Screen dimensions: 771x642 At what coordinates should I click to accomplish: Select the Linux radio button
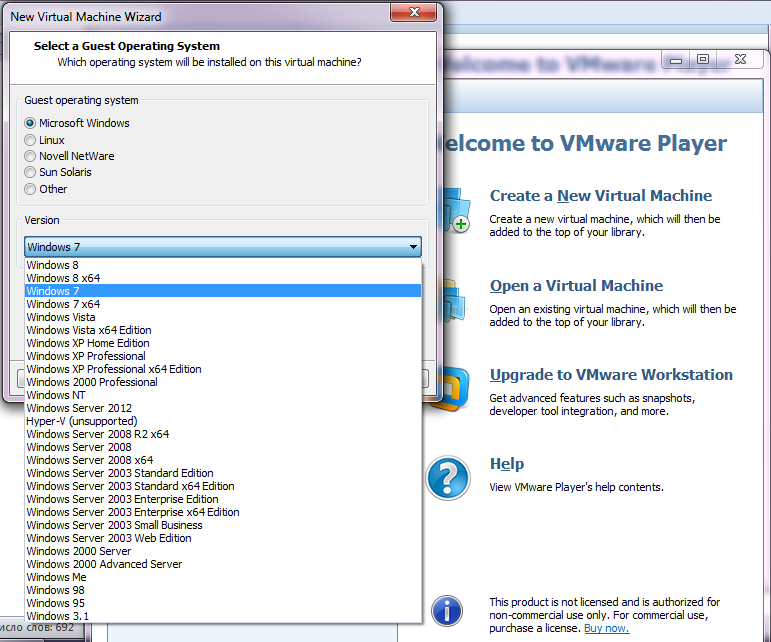point(30,140)
